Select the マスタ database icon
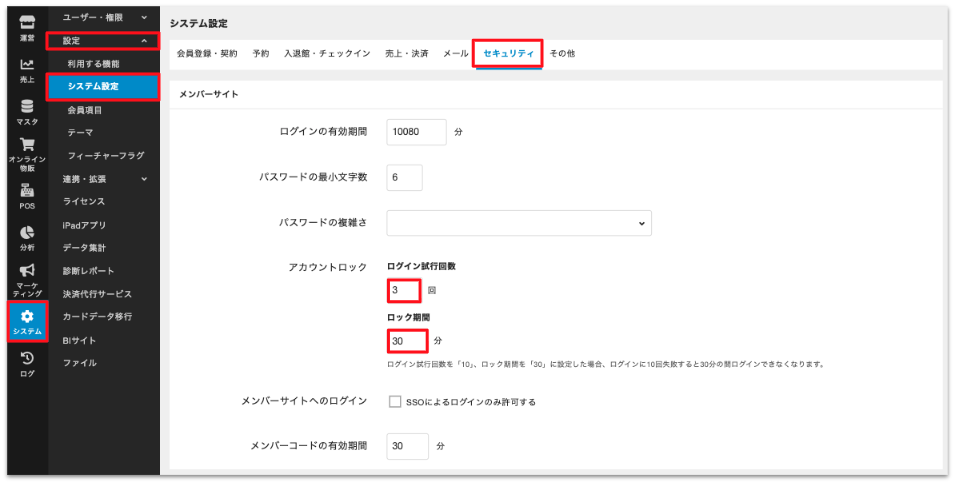This screenshot has height=483, width=955. tap(27, 111)
